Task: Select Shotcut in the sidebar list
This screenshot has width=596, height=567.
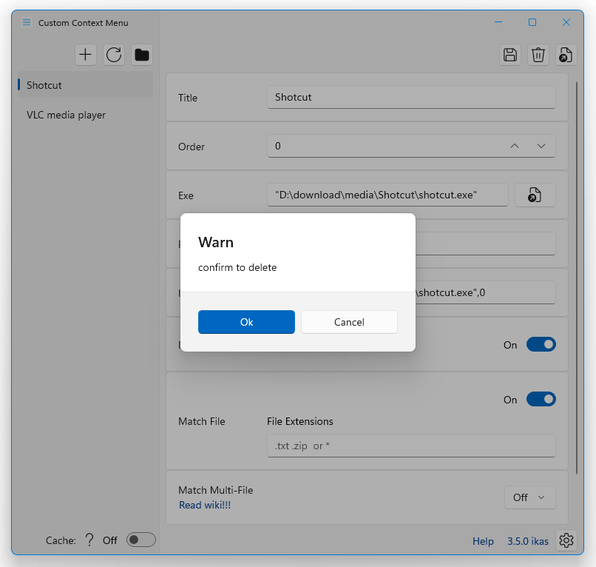Action: pyautogui.click(x=85, y=85)
